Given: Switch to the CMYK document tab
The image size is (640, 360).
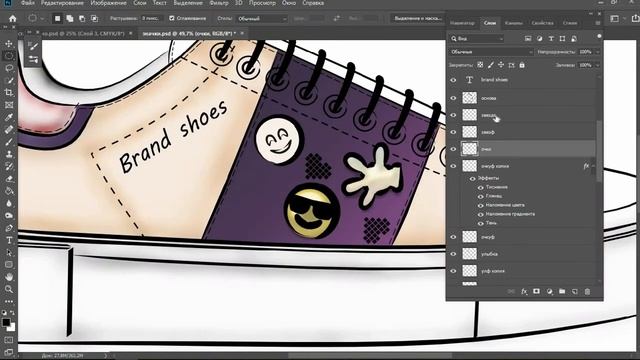Looking at the screenshot, I should [84, 33].
